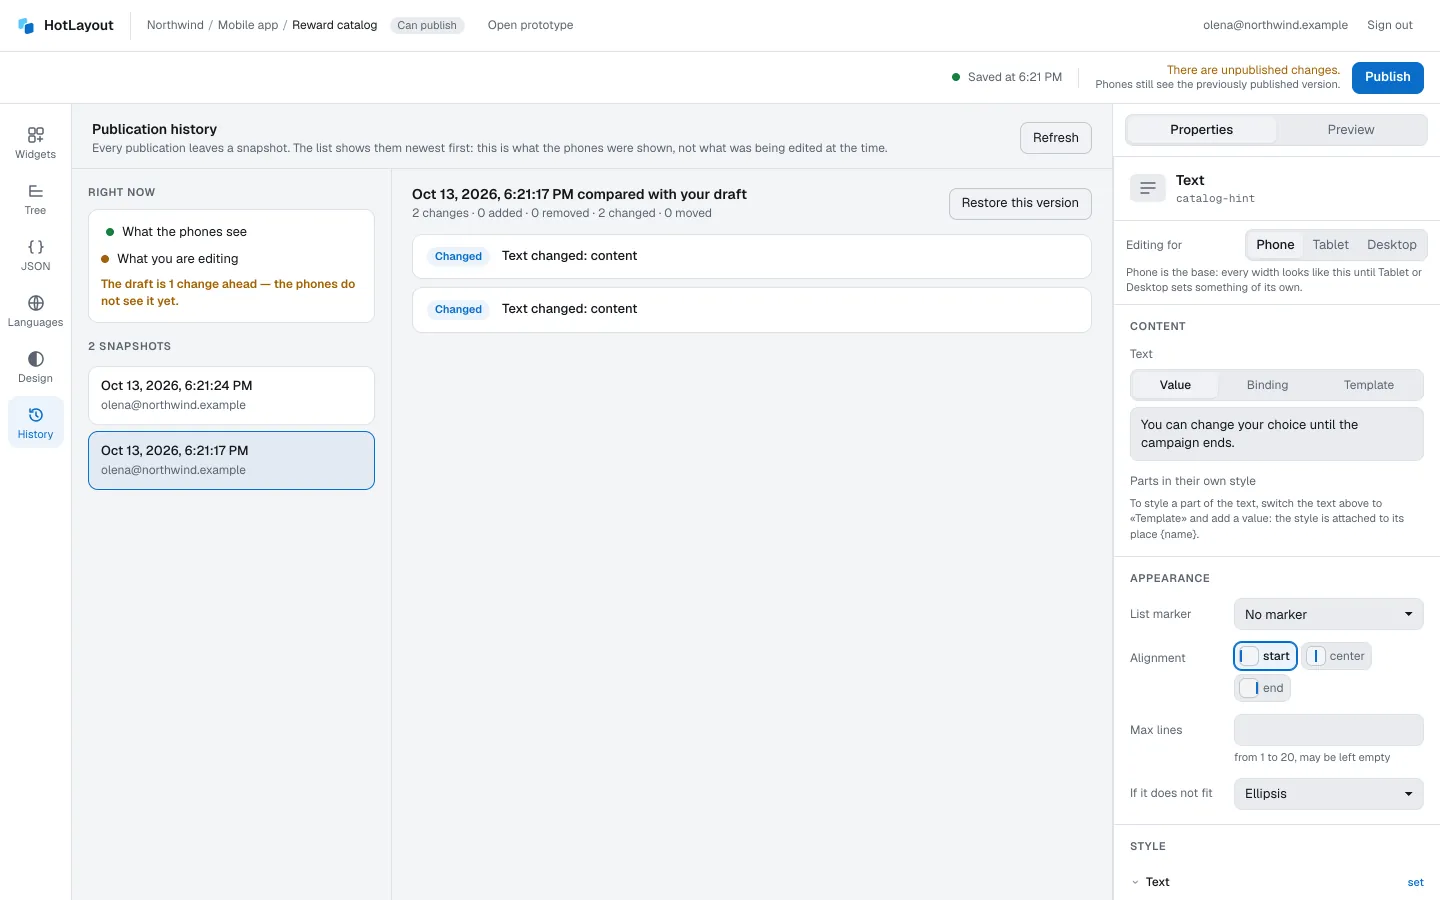Open the List marker dropdown
Screen dimensions: 1440x900
pos(1328,614)
